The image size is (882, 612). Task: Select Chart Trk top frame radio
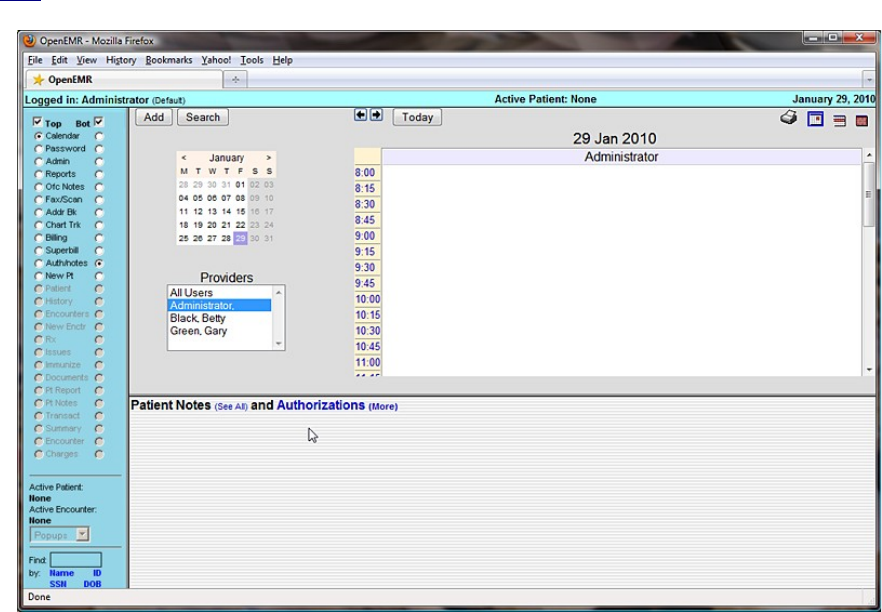[x=38, y=225]
